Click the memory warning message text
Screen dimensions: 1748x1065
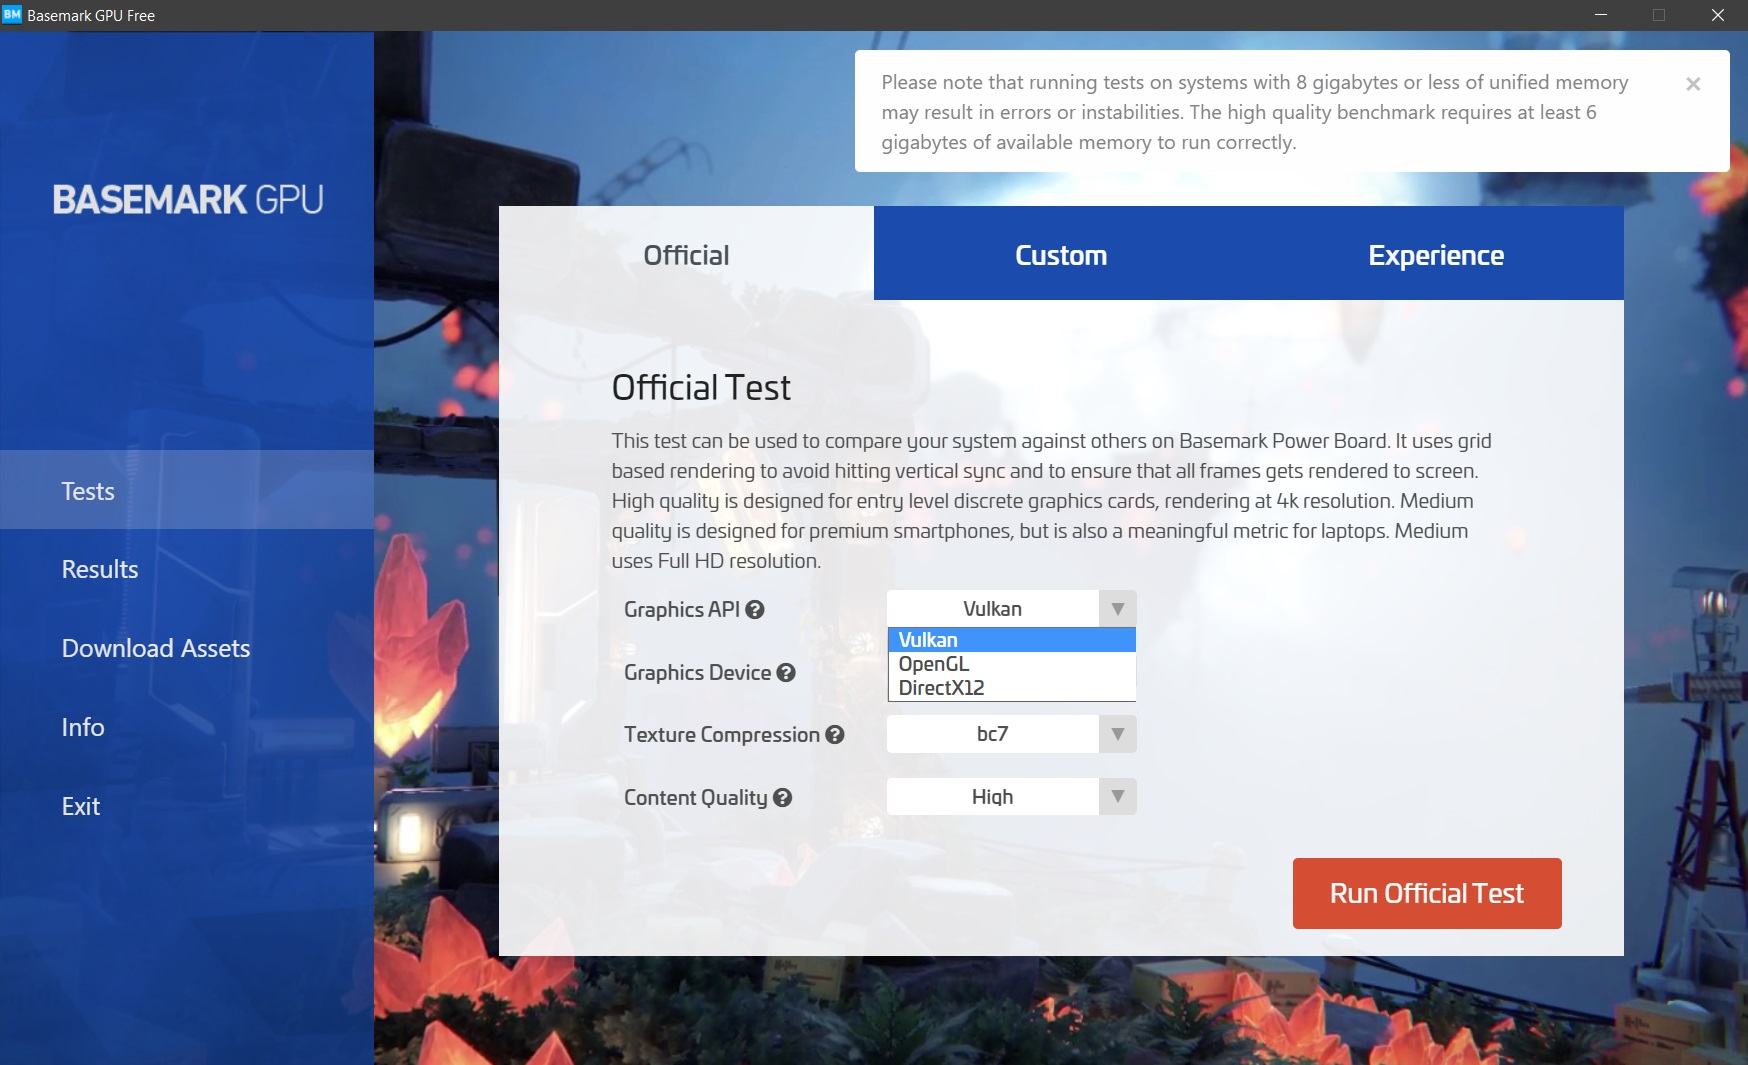pyautogui.click(x=1255, y=112)
